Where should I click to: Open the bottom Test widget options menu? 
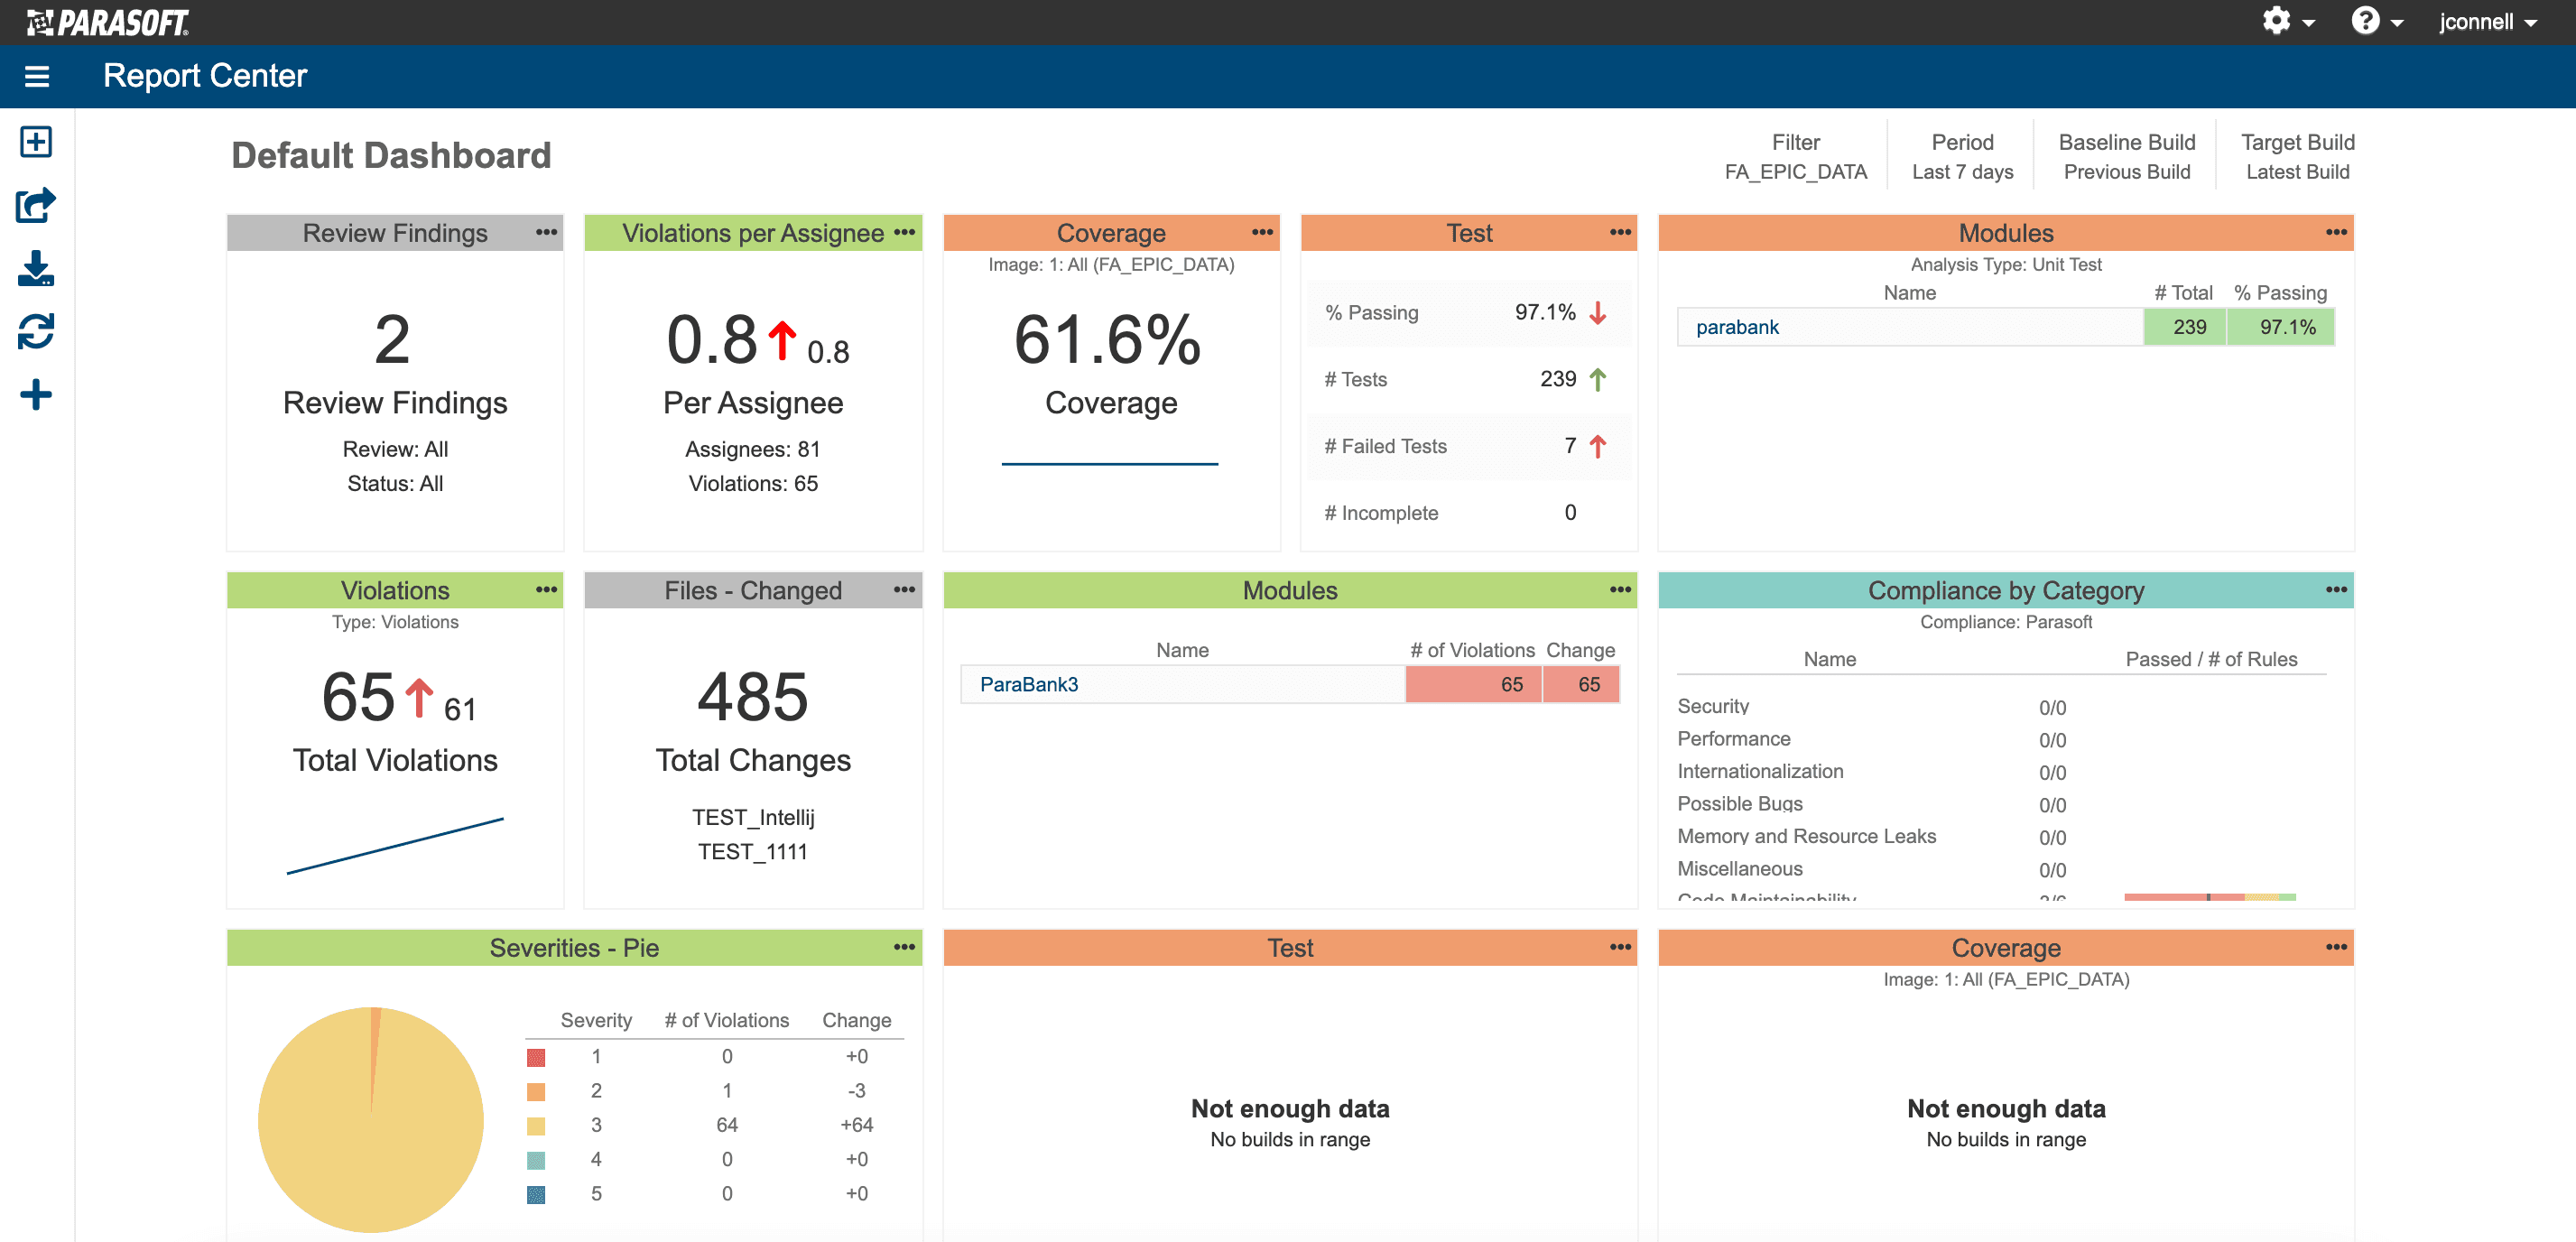(1620, 946)
